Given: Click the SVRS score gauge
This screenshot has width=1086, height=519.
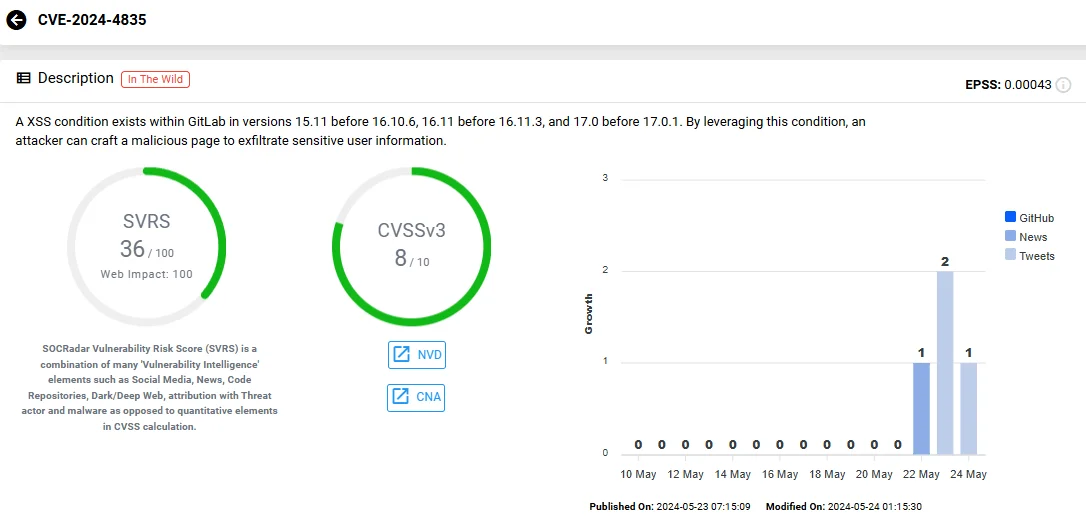Looking at the screenshot, I should click(146, 247).
